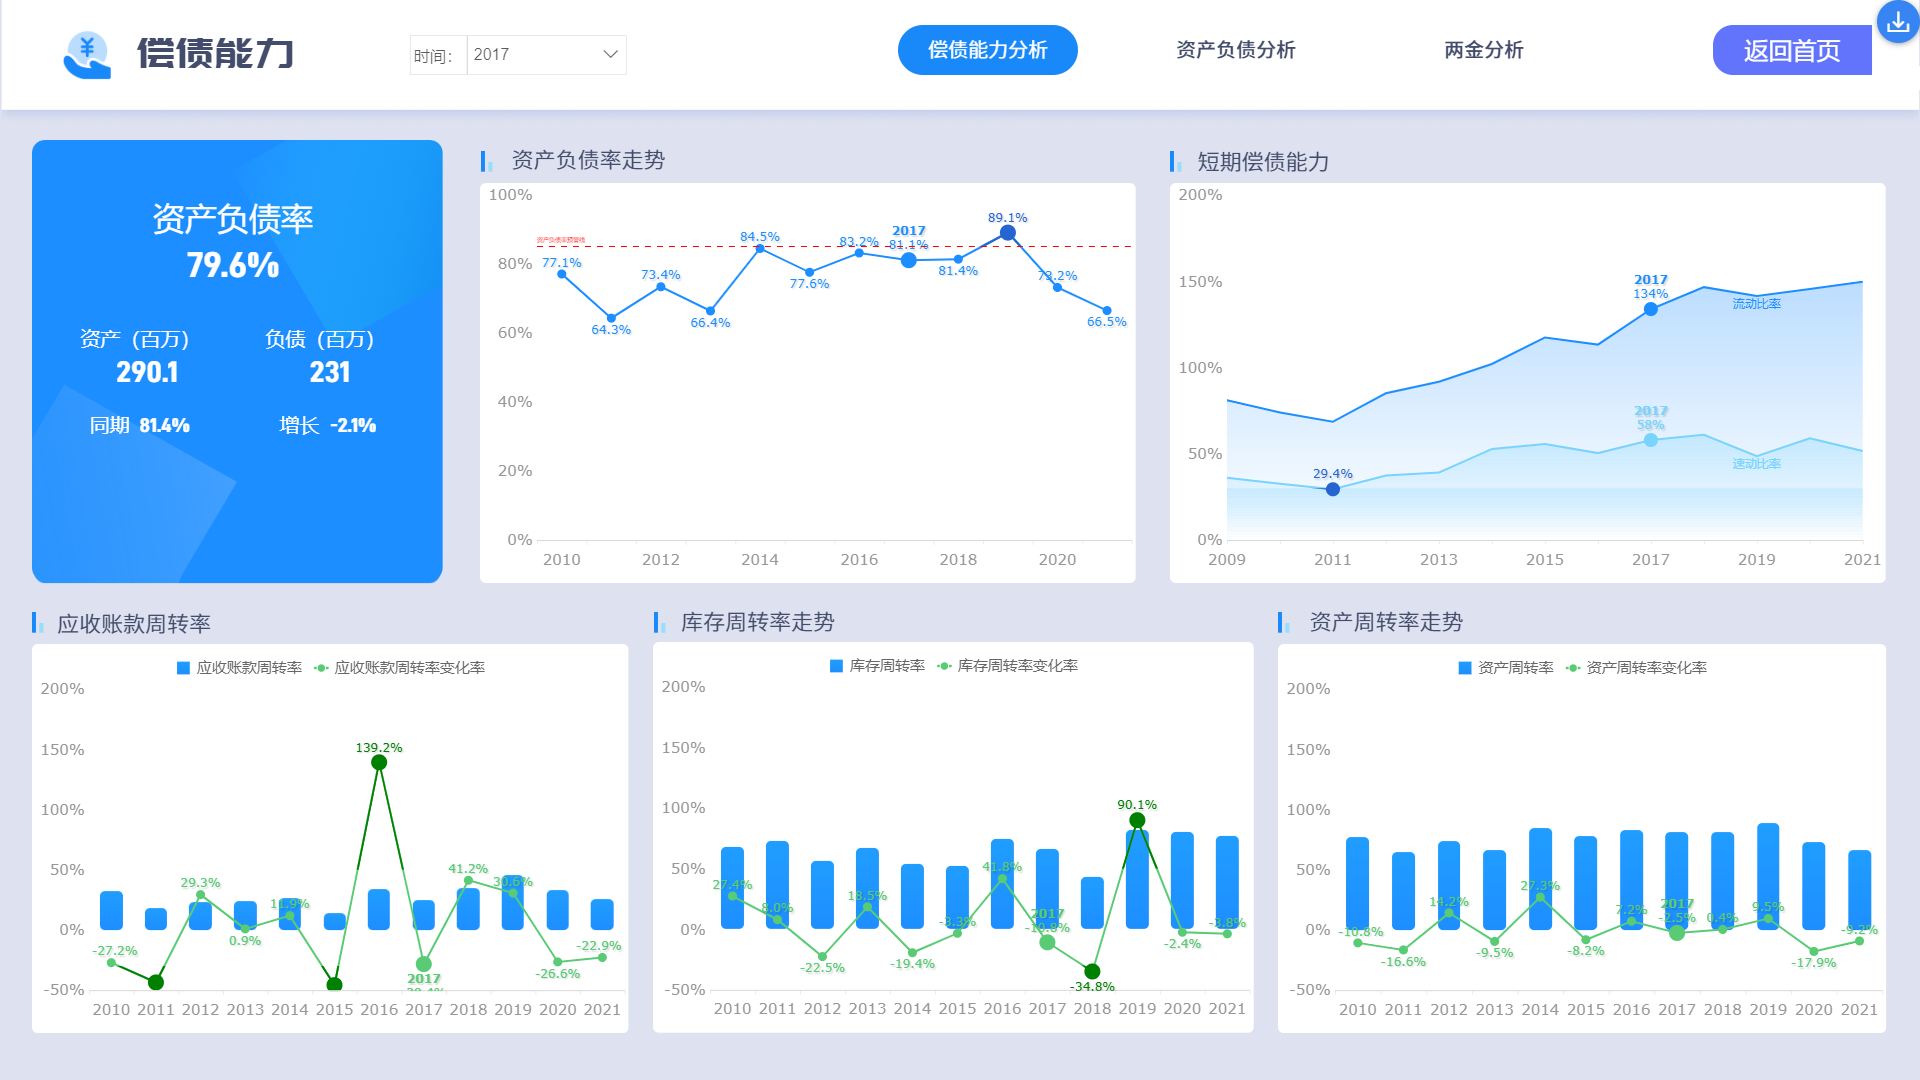
Task: Click the 29.4% point in 短期偿债能力
Action: (1333, 489)
